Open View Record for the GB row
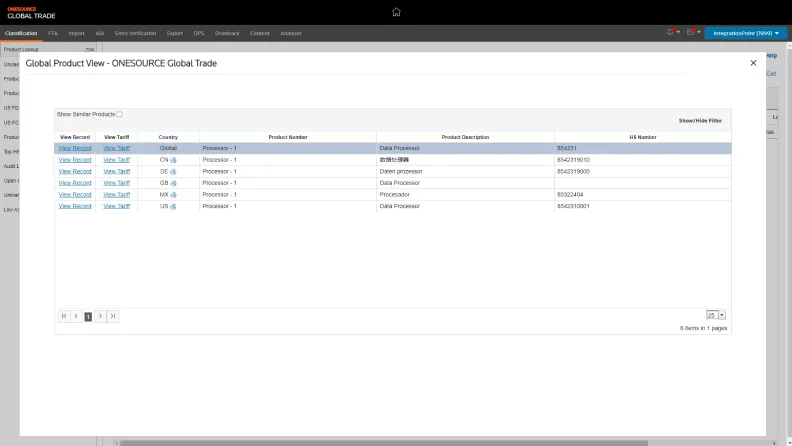This screenshot has height=446, width=792. pyautogui.click(x=75, y=183)
